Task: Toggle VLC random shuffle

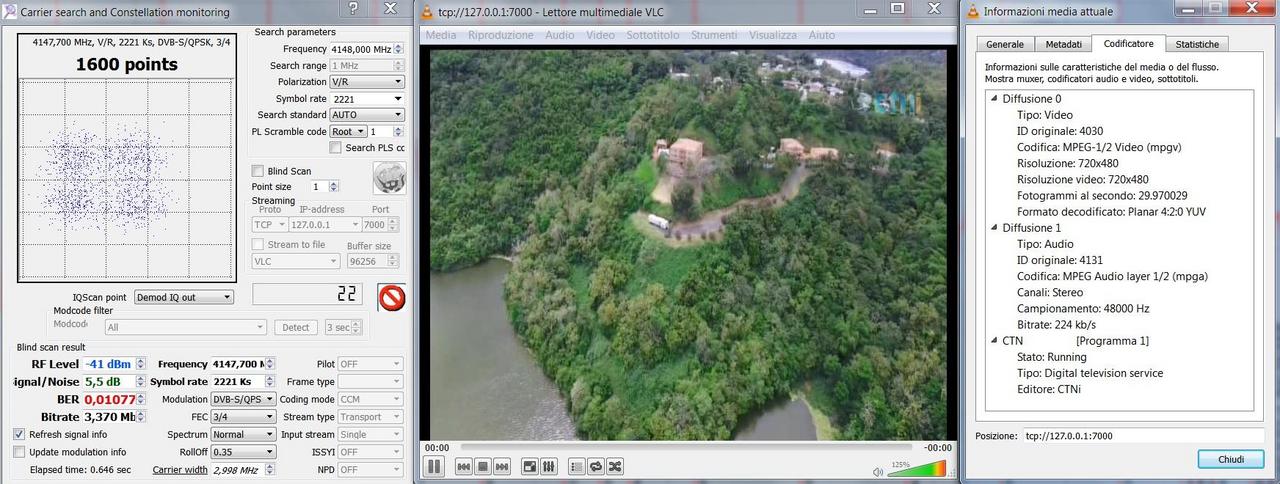Action: [615, 466]
